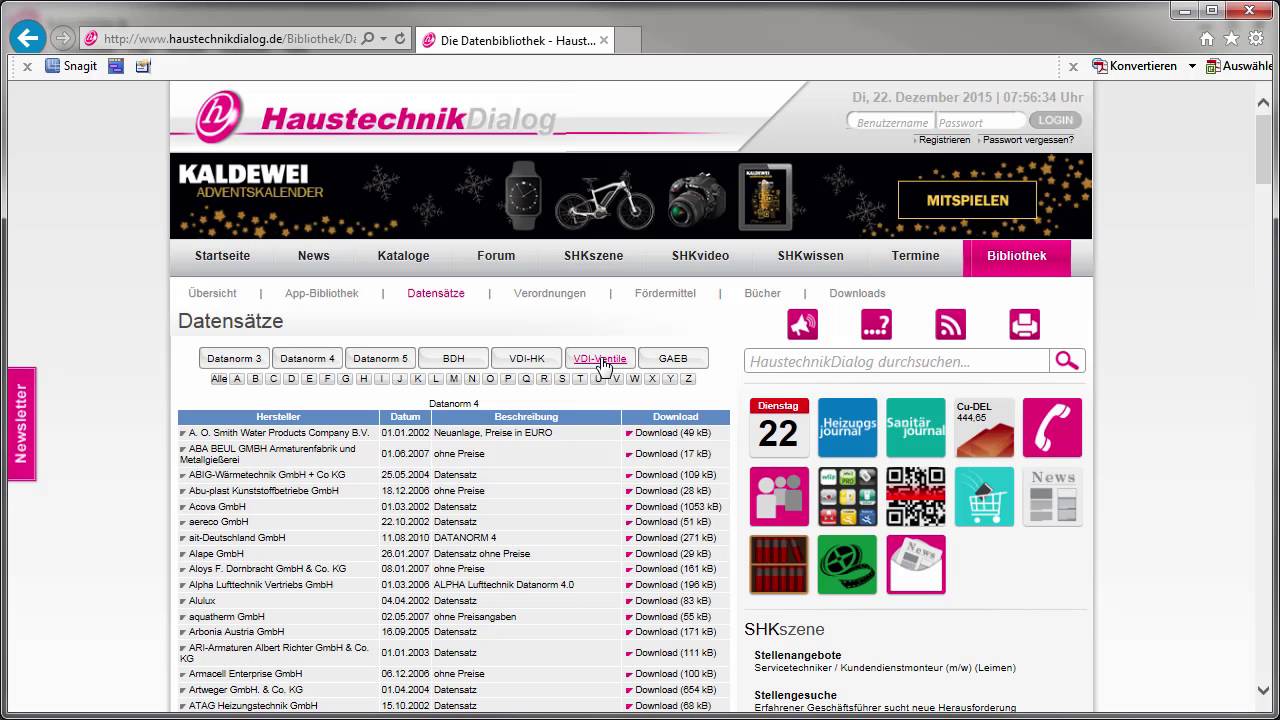1280x720 pixels.
Task: Click the pink people community tile
Action: 779,496
